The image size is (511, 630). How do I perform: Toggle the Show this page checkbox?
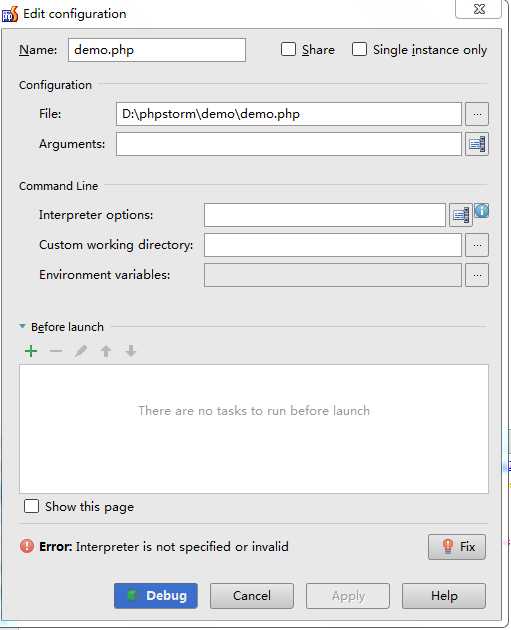(31, 506)
